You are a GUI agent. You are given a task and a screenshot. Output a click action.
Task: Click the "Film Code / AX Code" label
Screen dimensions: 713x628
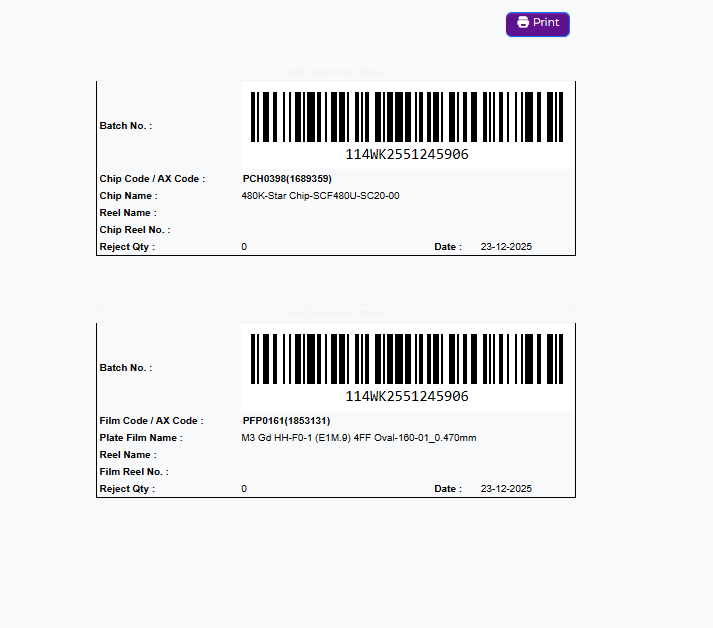pos(151,421)
